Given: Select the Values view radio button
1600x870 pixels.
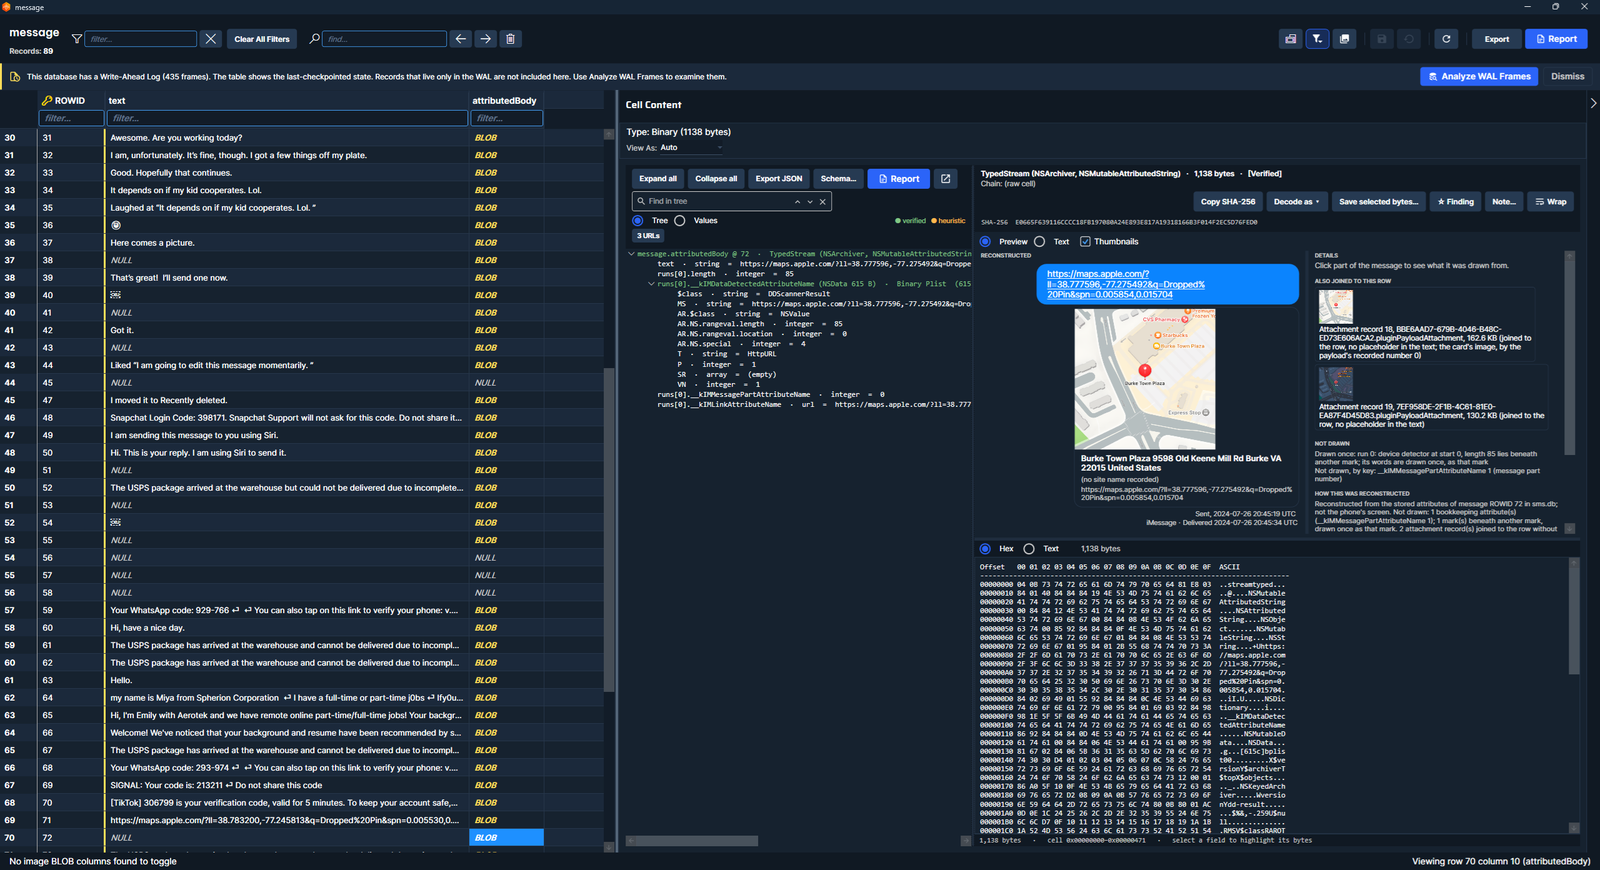Looking at the screenshot, I should click(x=680, y=221).
